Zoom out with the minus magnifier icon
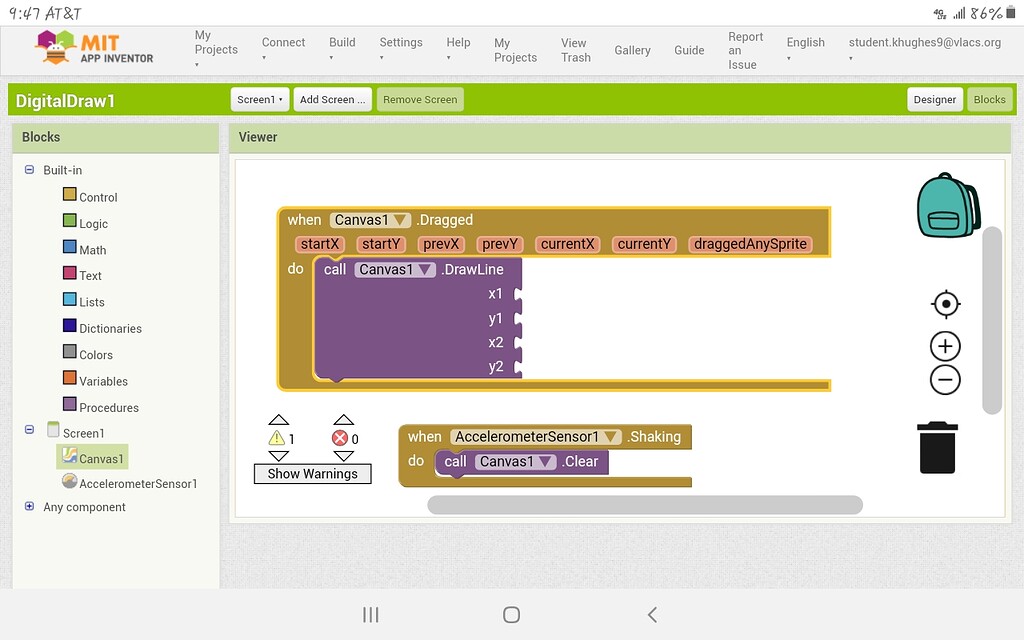 click(x=944, y=379)
